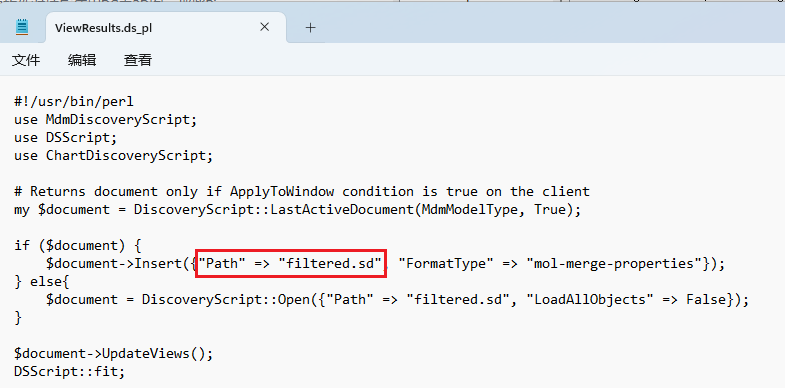Screen dimensions: 785x388
Task: Click the "} else{" line
Action: tap(42, 281)
